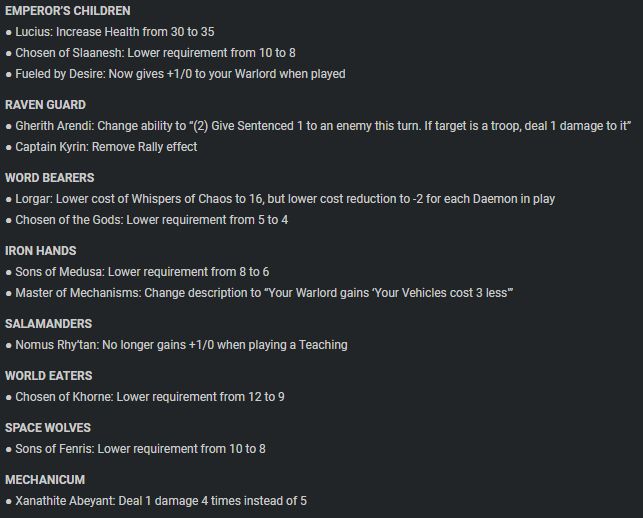643x518 pixels.
Task: Select the SPACE WOLVES heading
Action: click(x=49, y=428)
